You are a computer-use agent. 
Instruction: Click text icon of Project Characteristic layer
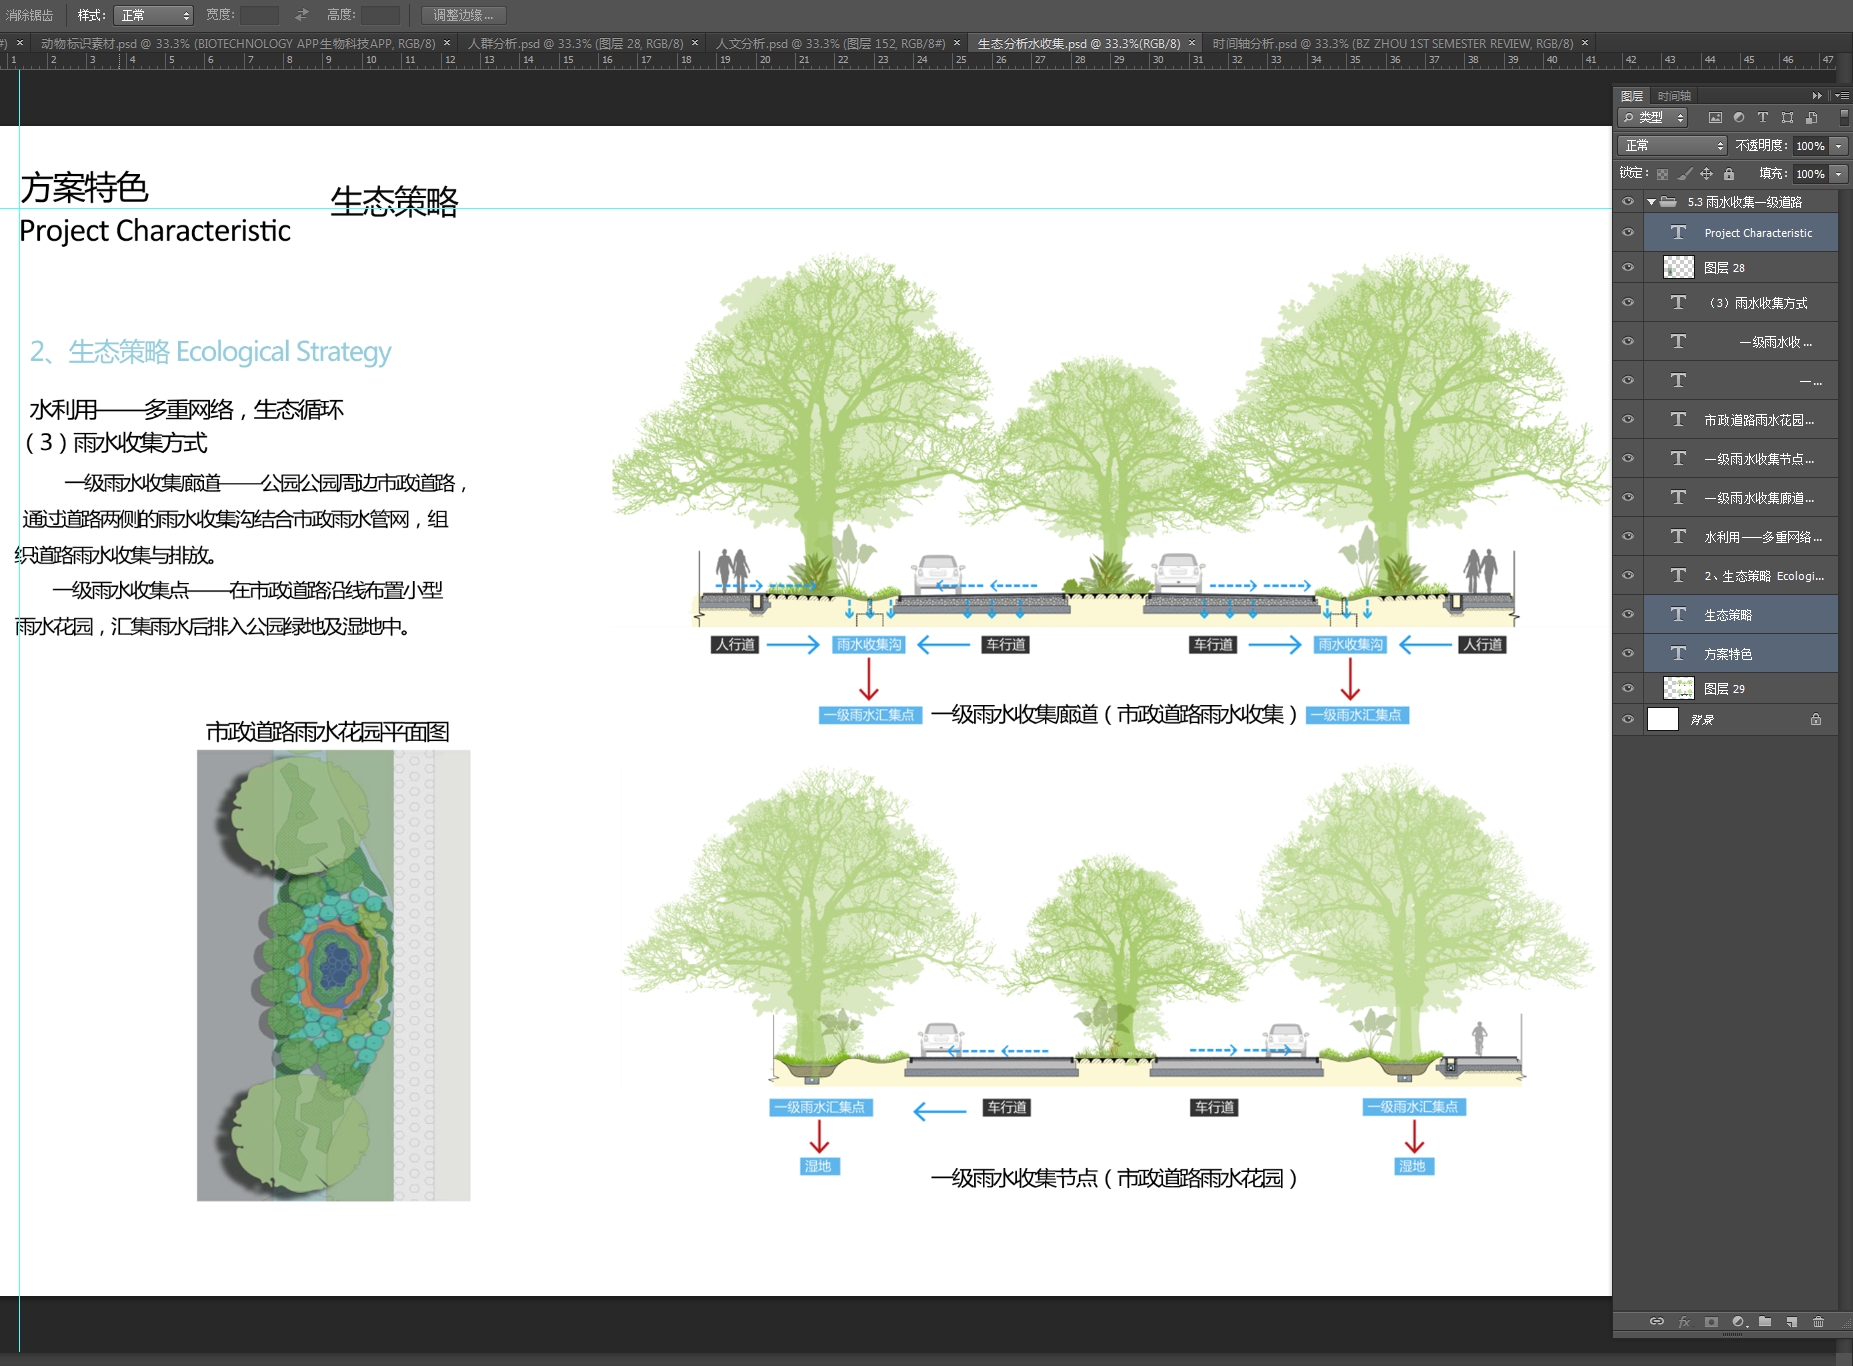click(1678, 233)
